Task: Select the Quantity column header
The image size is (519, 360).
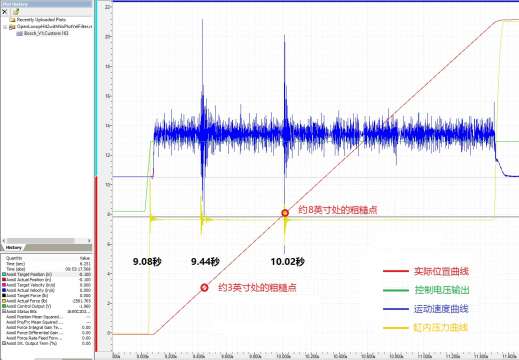Action: pyautogui.click(x=14, y=258)
